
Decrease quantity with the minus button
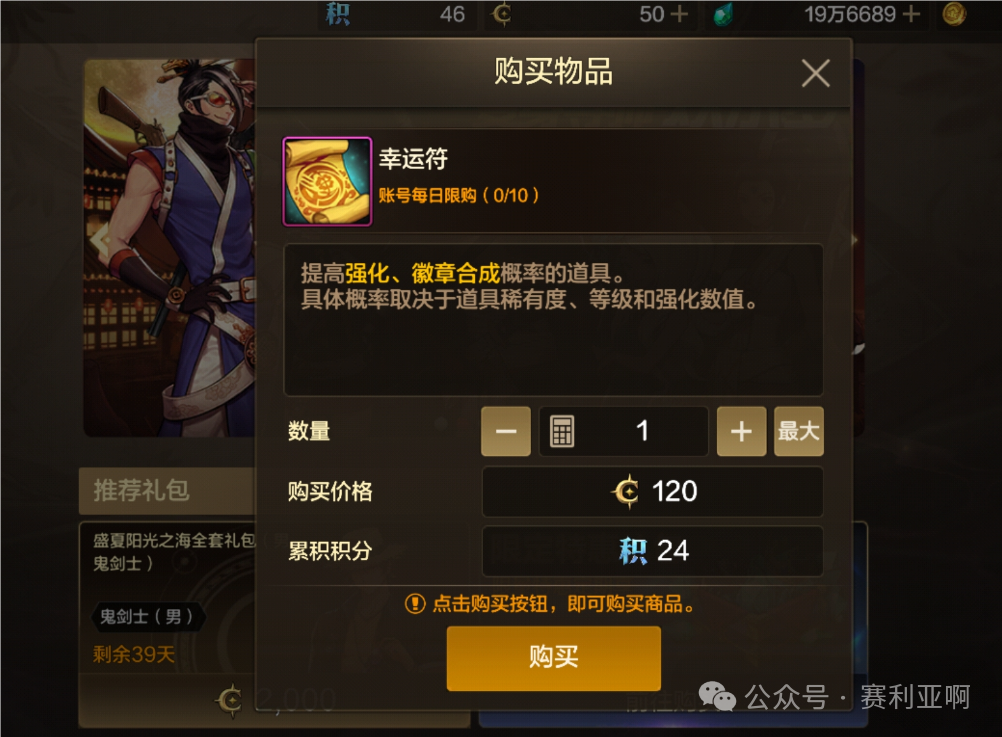point(505,431)
